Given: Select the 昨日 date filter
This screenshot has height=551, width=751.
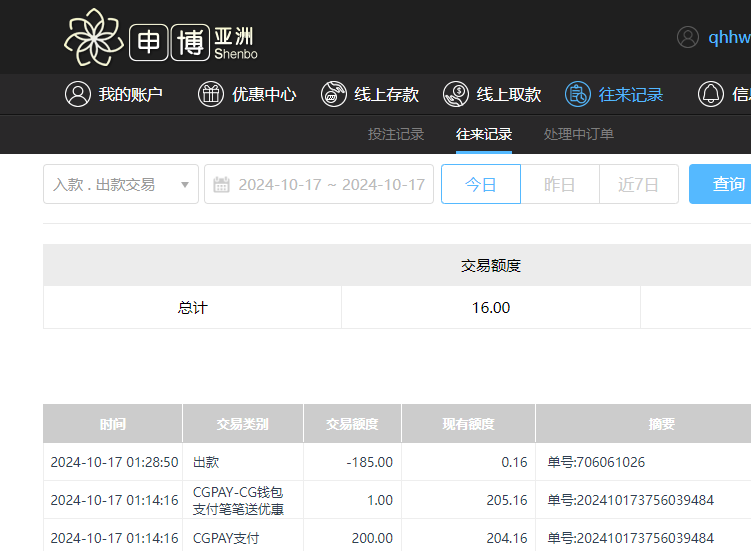Looking at the screenshot, I should click(560, 185).
